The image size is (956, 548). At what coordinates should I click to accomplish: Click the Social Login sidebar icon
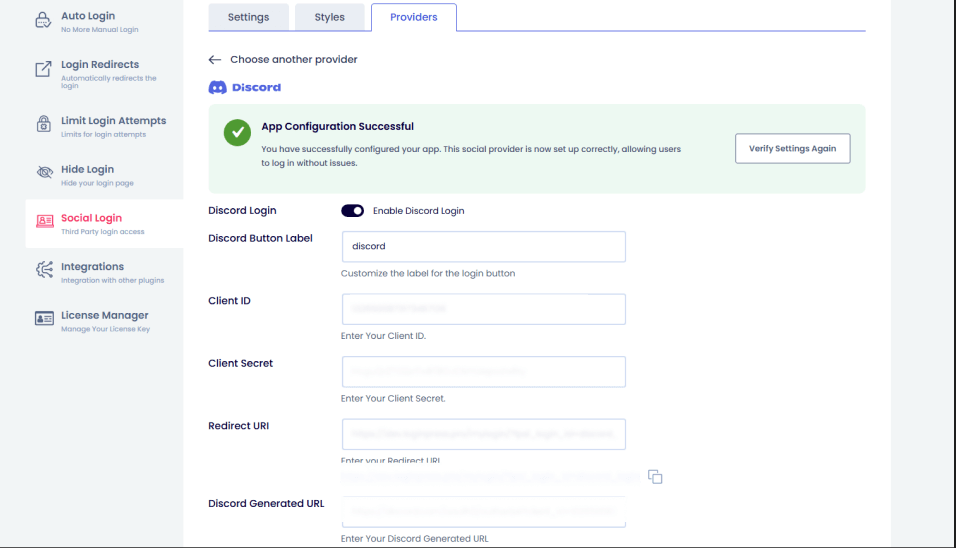[x=43, y=222]
